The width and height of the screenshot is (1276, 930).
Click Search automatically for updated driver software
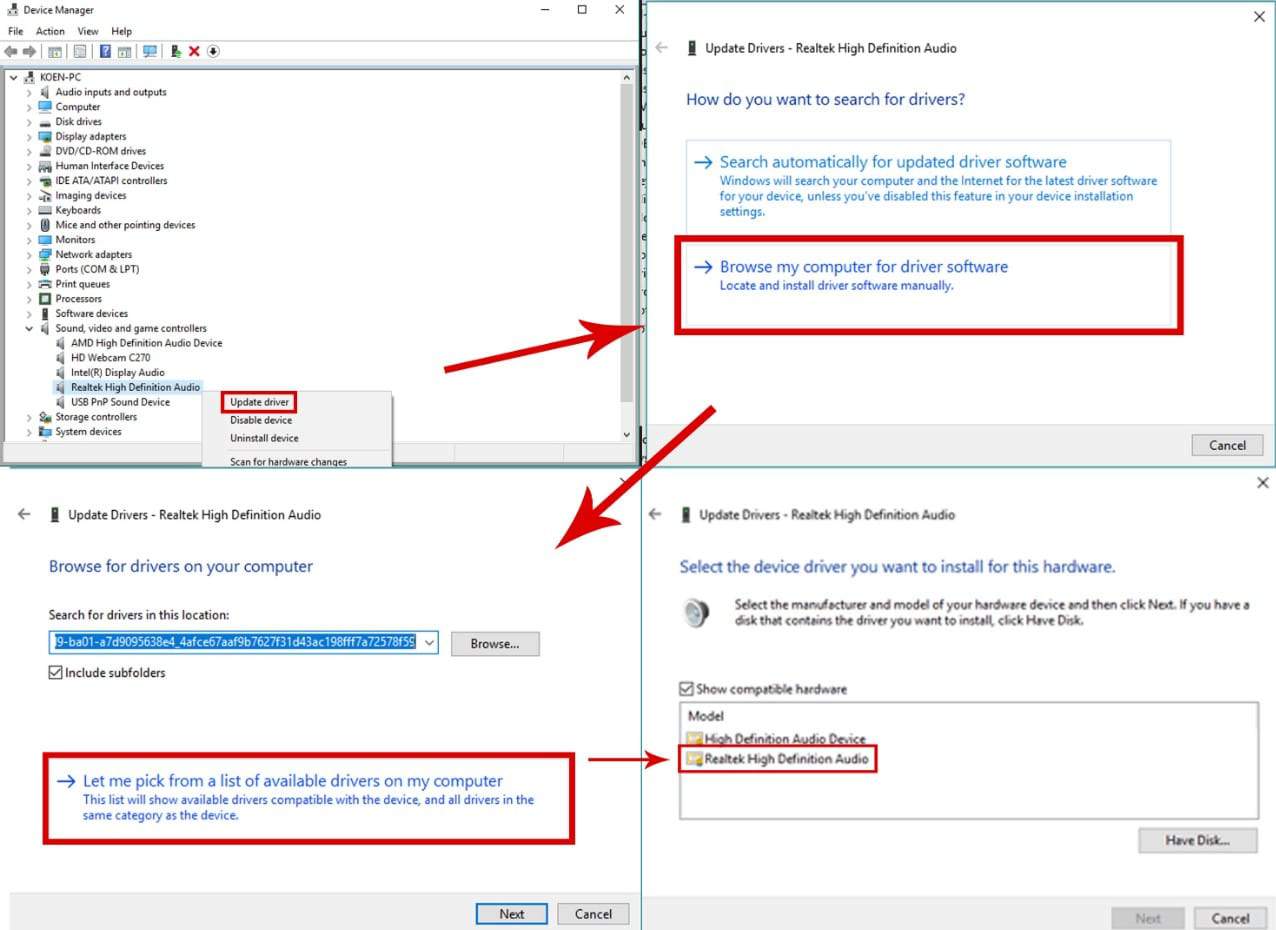pyautogui.click(x=893, y=162)
